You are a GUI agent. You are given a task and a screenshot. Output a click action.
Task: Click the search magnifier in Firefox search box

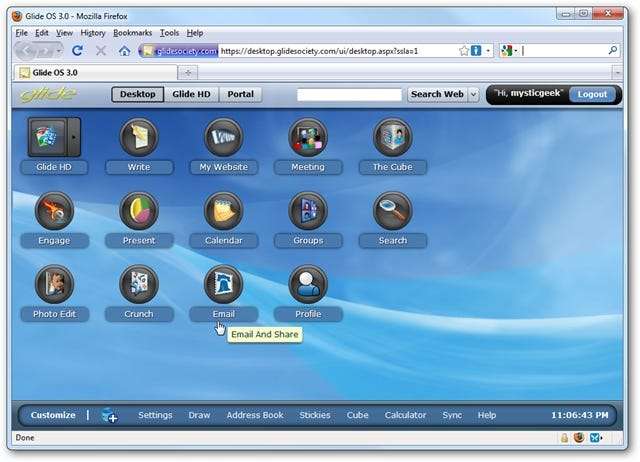click(612, 50)
